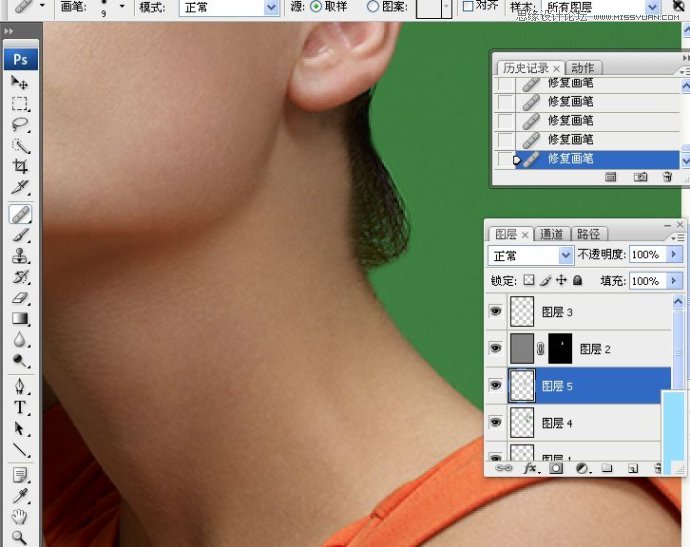Open the 样本 sample dropdown
The image size is (690, 547).
tap(652, 7)
